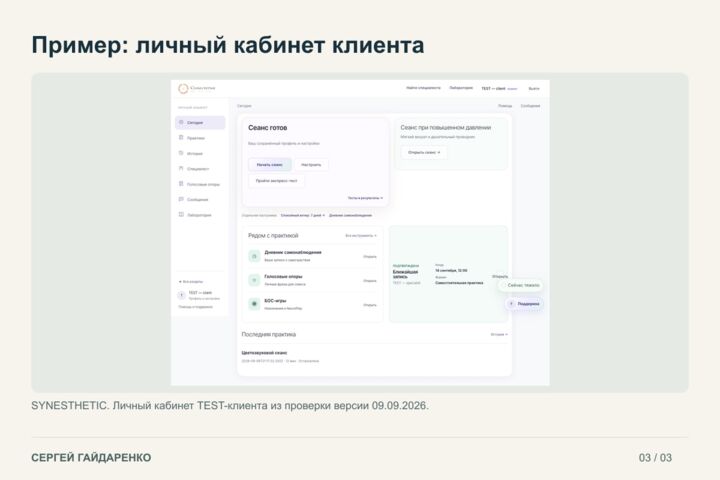The height and width of the screenshot is (480, 720).
Task: Click TEST — client profile in the sidebar
Action: [x=199, y=295]
